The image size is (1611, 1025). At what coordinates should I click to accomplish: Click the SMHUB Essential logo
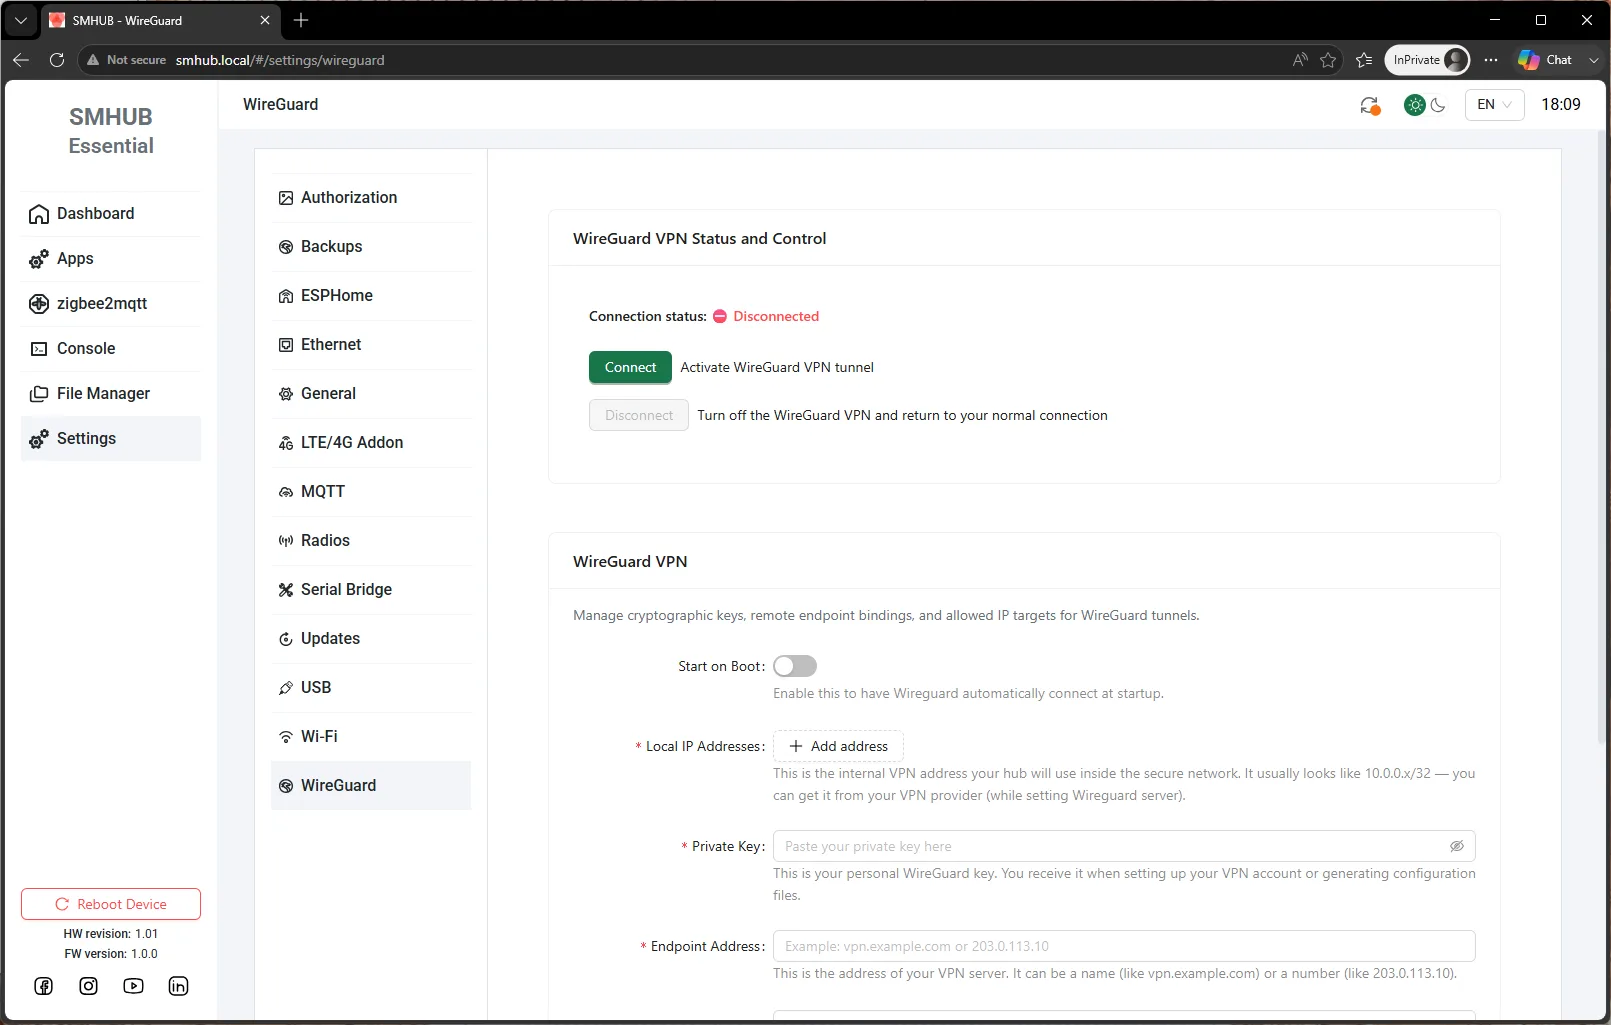(111, 131)
